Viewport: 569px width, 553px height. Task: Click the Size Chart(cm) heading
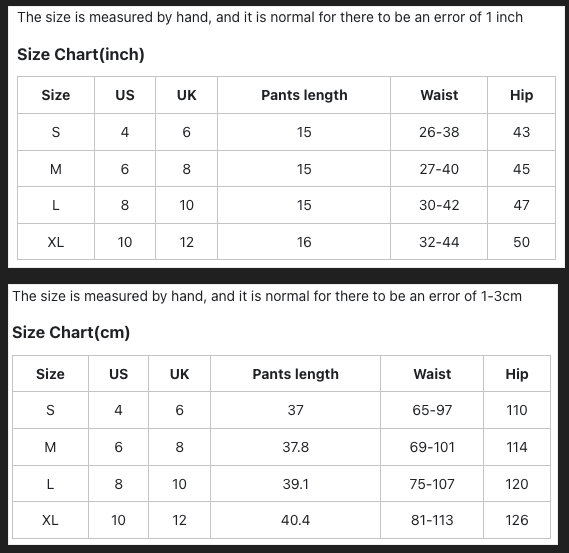pyautogui.click(x=71, y=332)
